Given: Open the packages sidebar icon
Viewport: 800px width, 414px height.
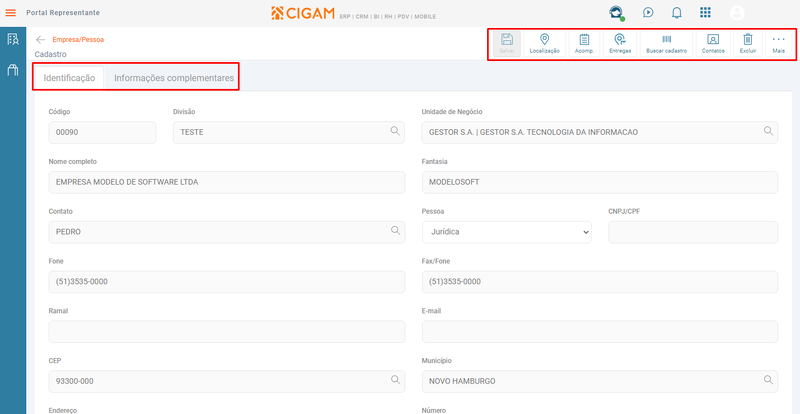Looking at the screenshot, I should [x=13, y=70].
